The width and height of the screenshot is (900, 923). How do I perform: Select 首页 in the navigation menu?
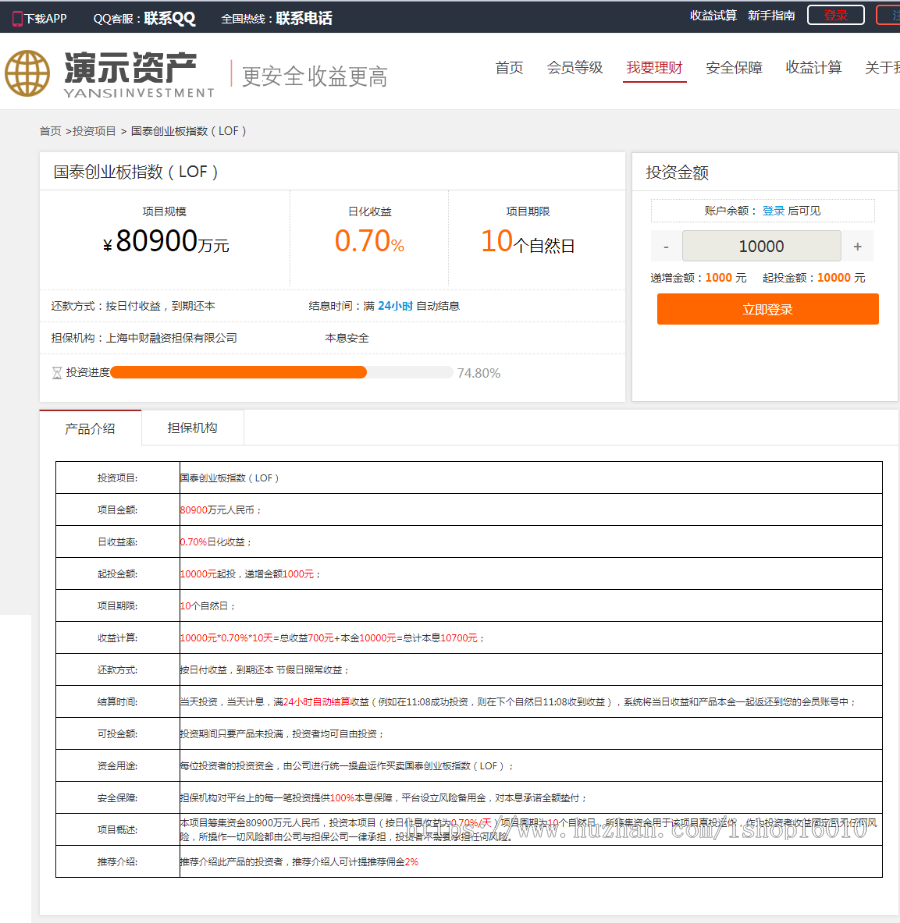point(508,68)
